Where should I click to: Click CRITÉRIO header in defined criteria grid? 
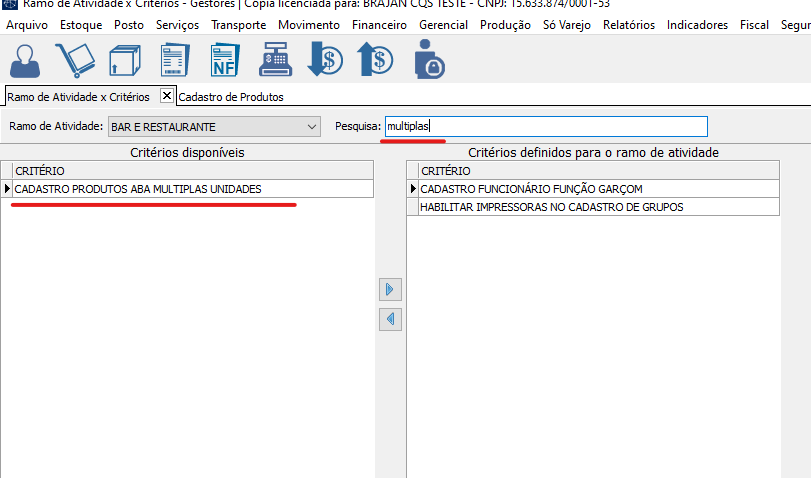pyautogui.click(x=598, y=171)
